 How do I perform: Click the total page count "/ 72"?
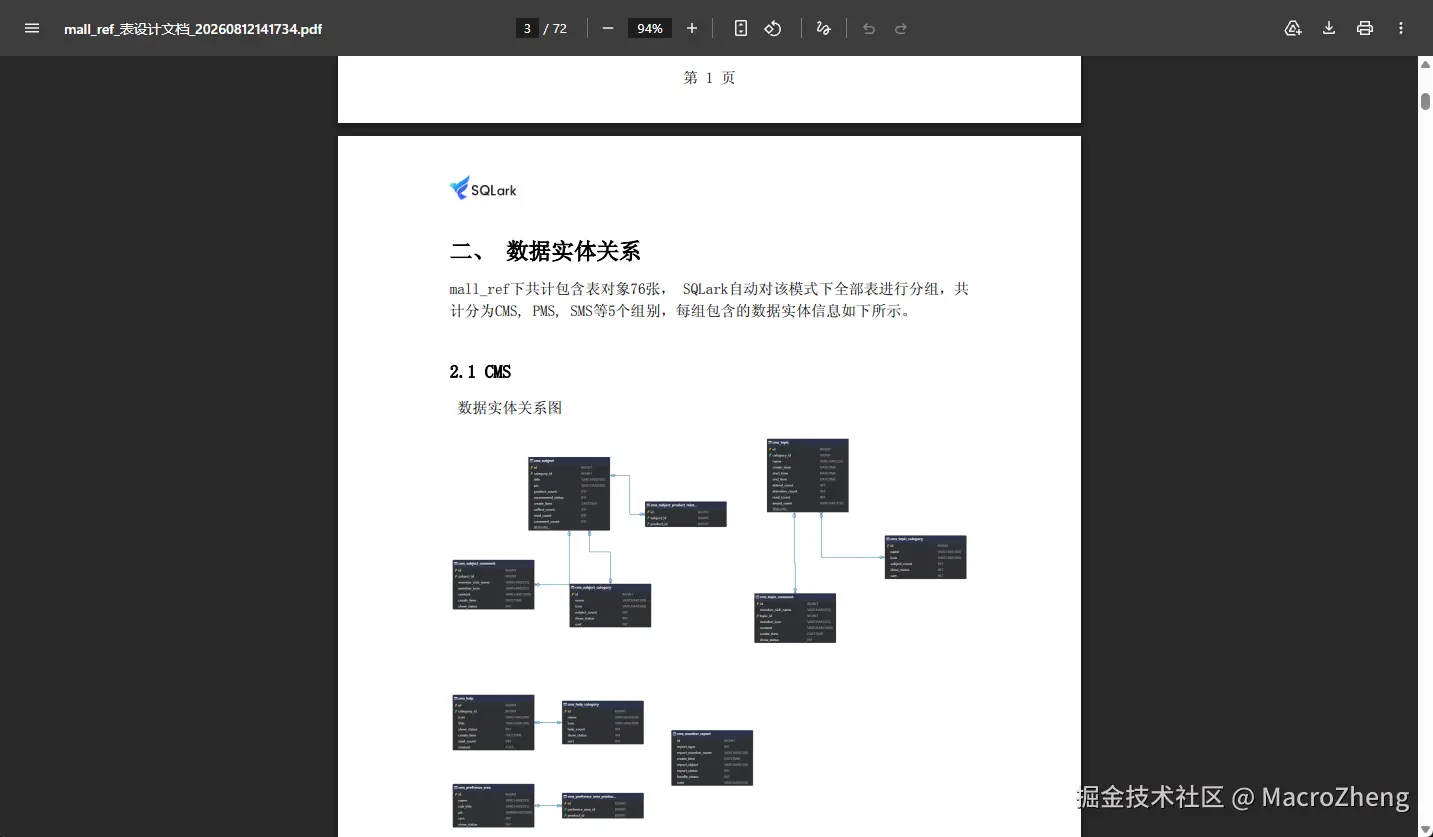[x=555, y=28]
